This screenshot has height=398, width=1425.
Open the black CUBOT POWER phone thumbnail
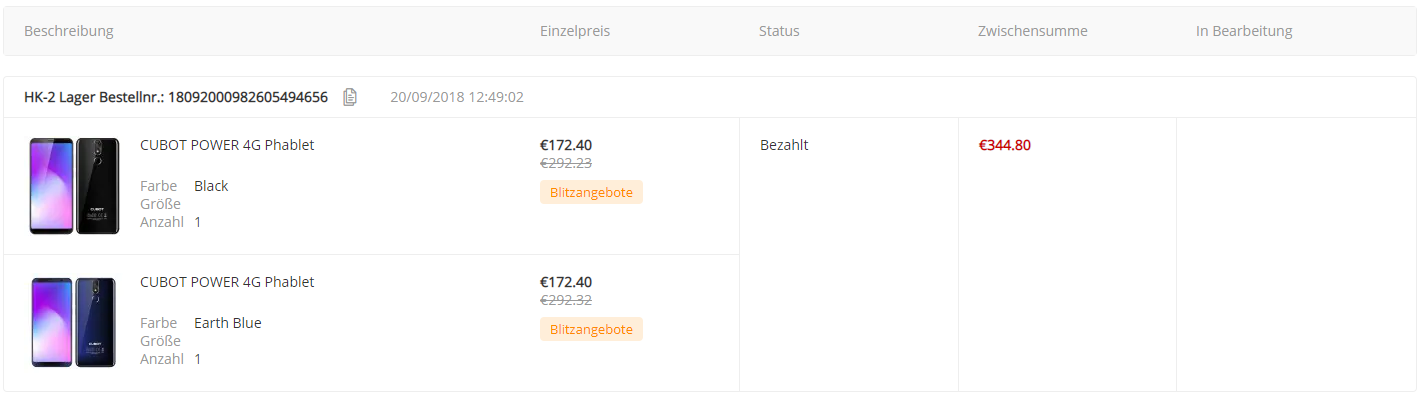(x=74, y=186)
